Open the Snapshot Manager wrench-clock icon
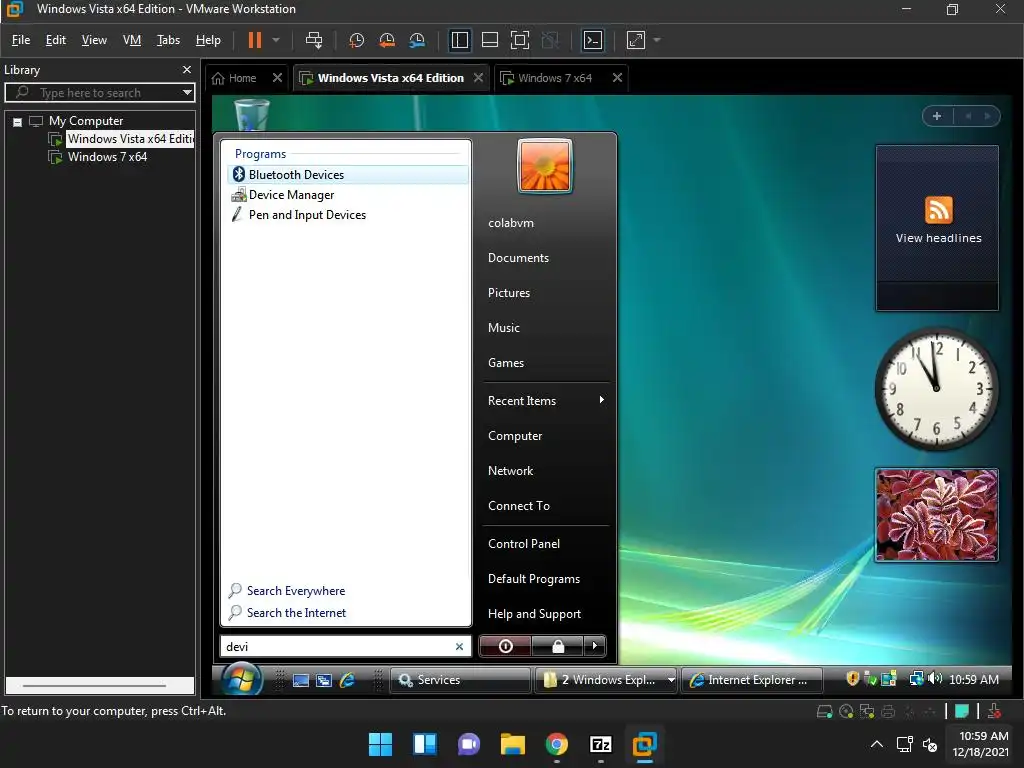 pyautogui.click(x=417, y=40)
